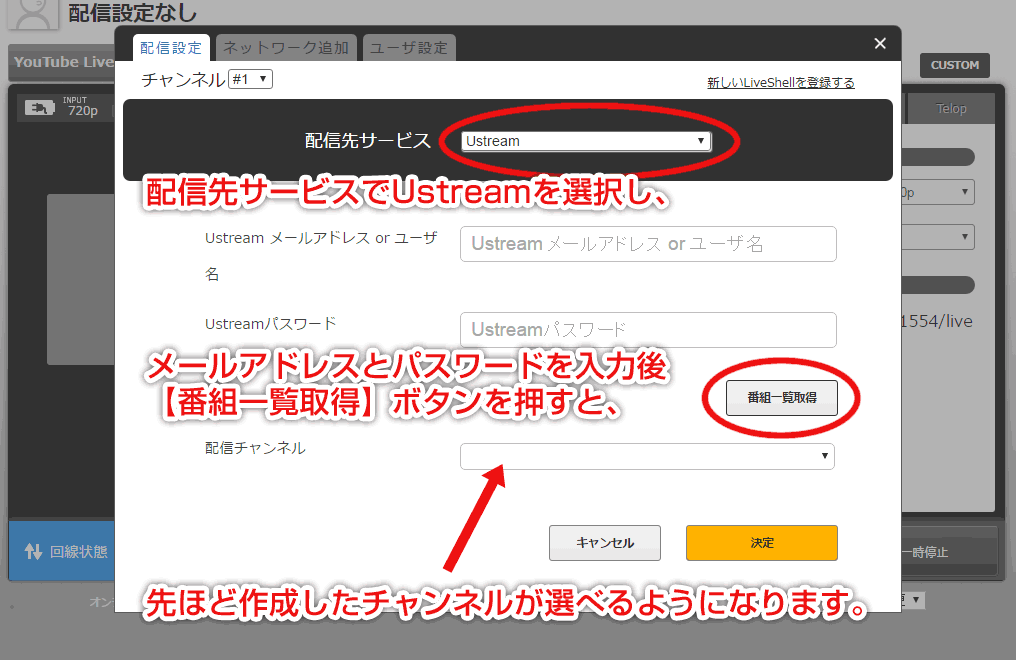Image resolution: width=1016 pixels, height=660 pixels.
Task: Open the ネットワーク追加 tab
Action: [286, 48]
